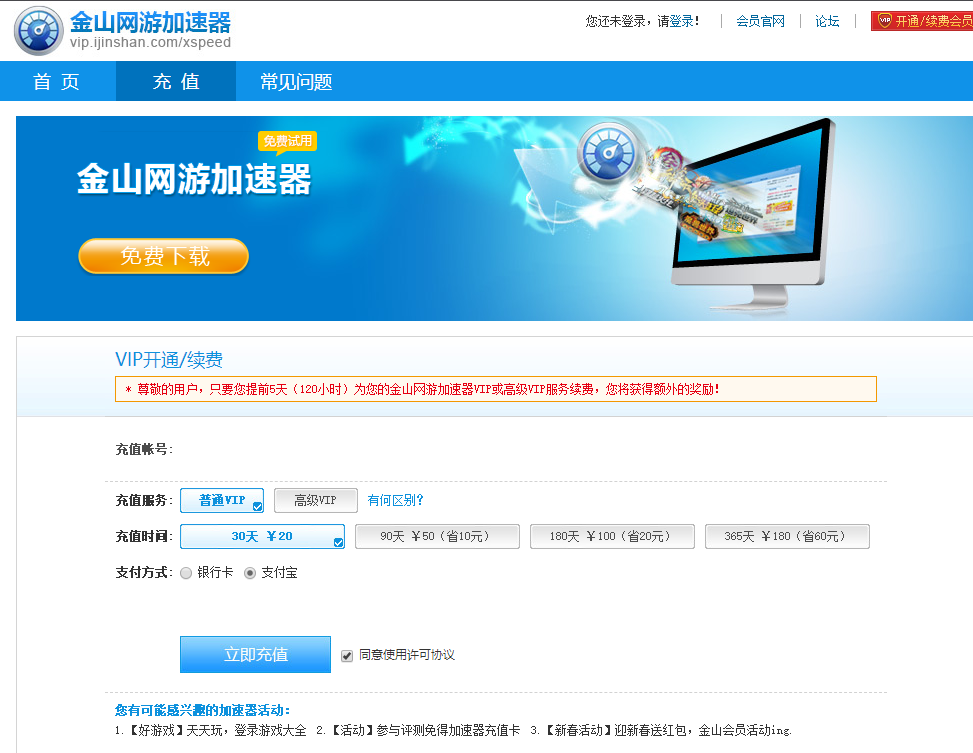Choose the 30天 ¥20 duration option
This screenshot has width=973, height=753.
coord(262,536)
